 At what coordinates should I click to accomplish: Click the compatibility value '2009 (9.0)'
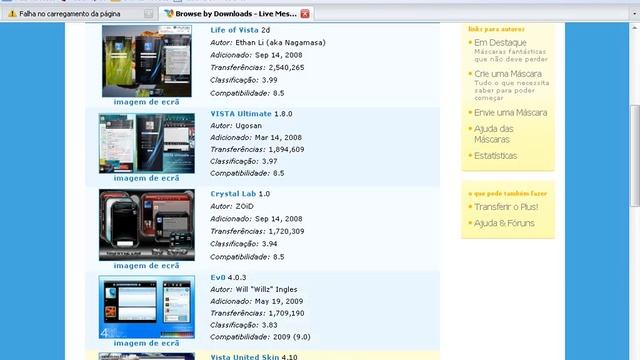coord(291,337)
